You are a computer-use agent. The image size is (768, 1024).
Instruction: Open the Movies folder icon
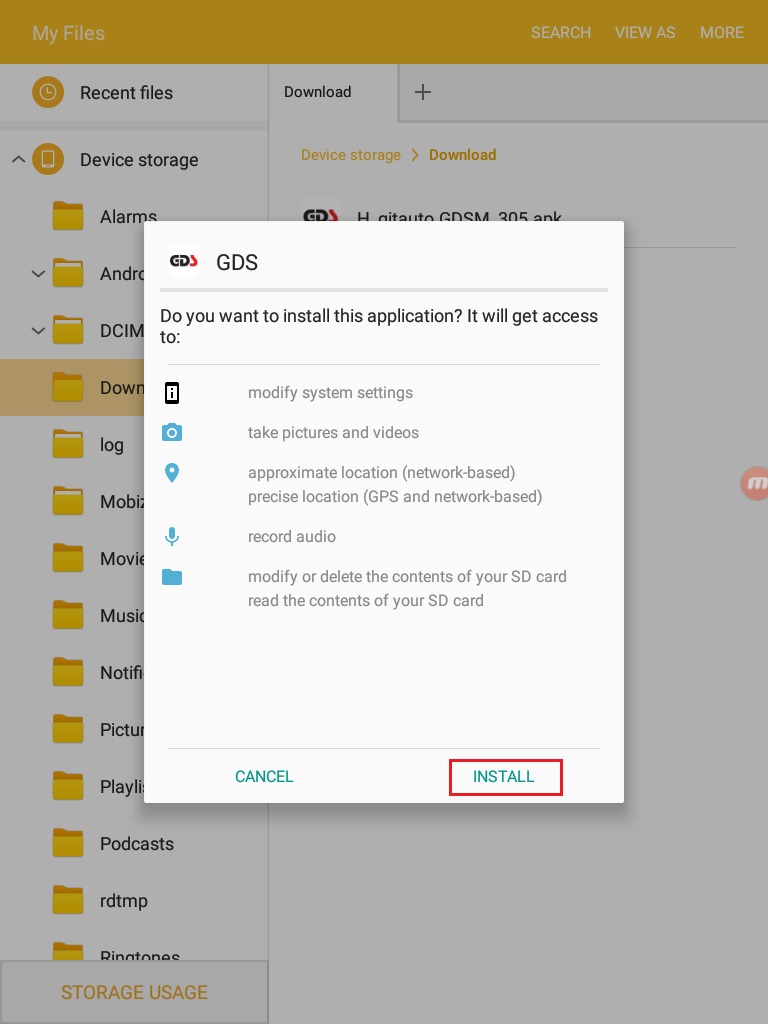pos(68,558)
